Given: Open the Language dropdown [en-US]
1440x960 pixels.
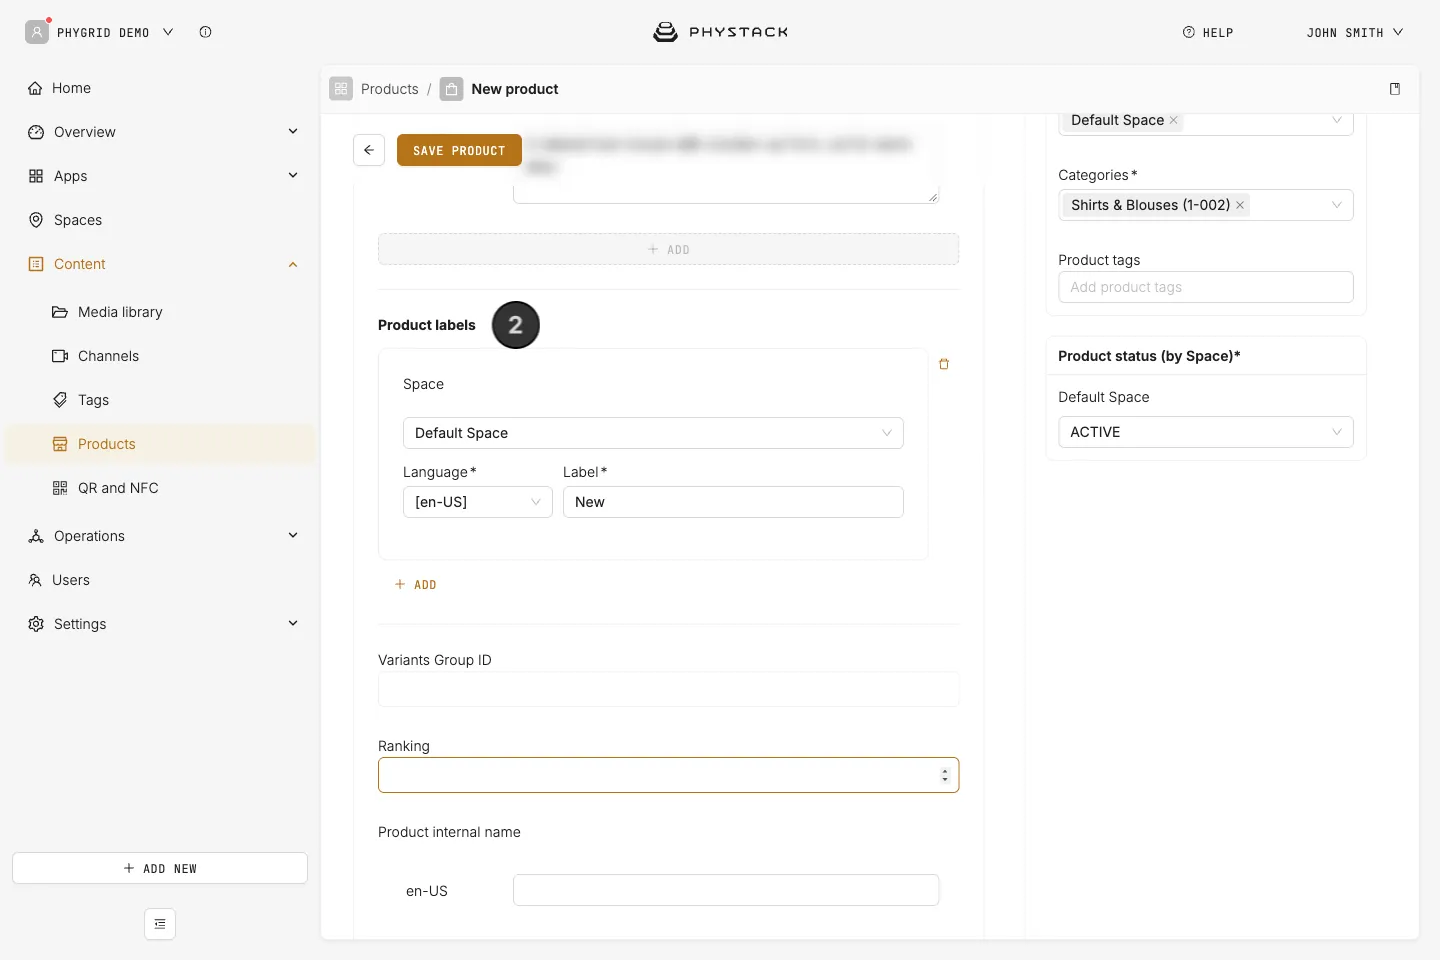Looking at the screenshot, I should 477,502.
